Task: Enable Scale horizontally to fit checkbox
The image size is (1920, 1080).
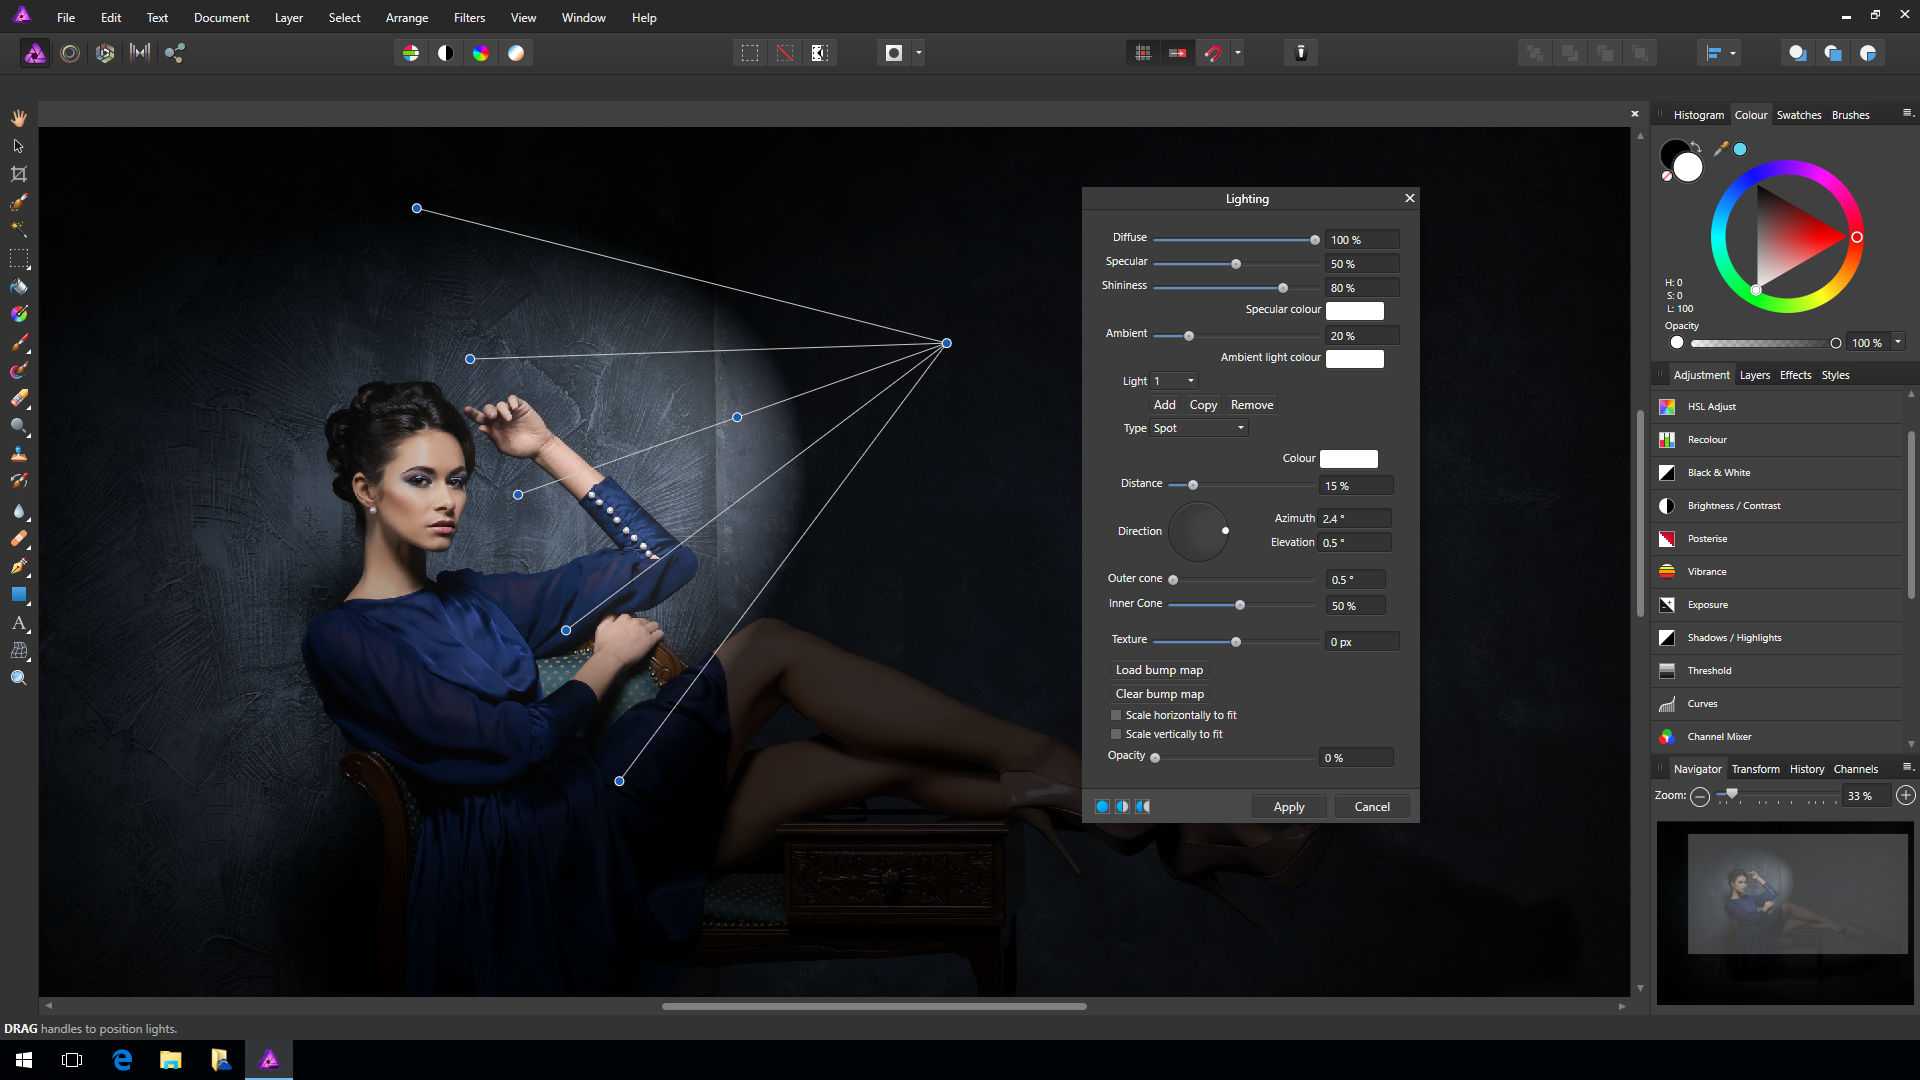Action: (x=1113, y=715)
